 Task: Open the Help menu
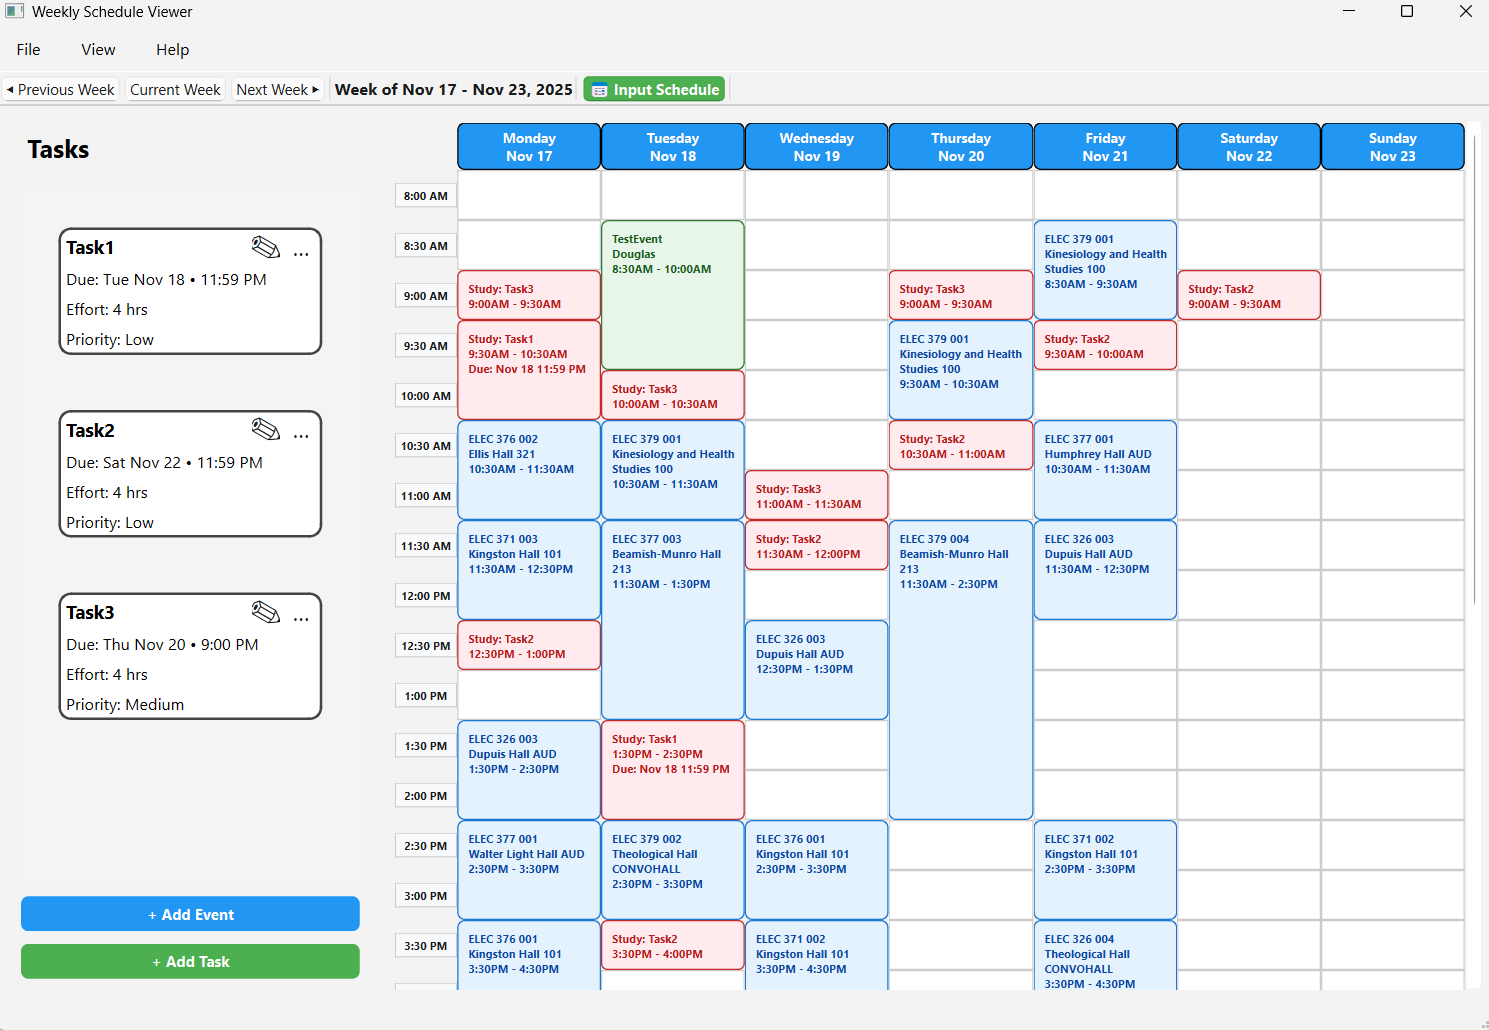click(x=172, y=49)
